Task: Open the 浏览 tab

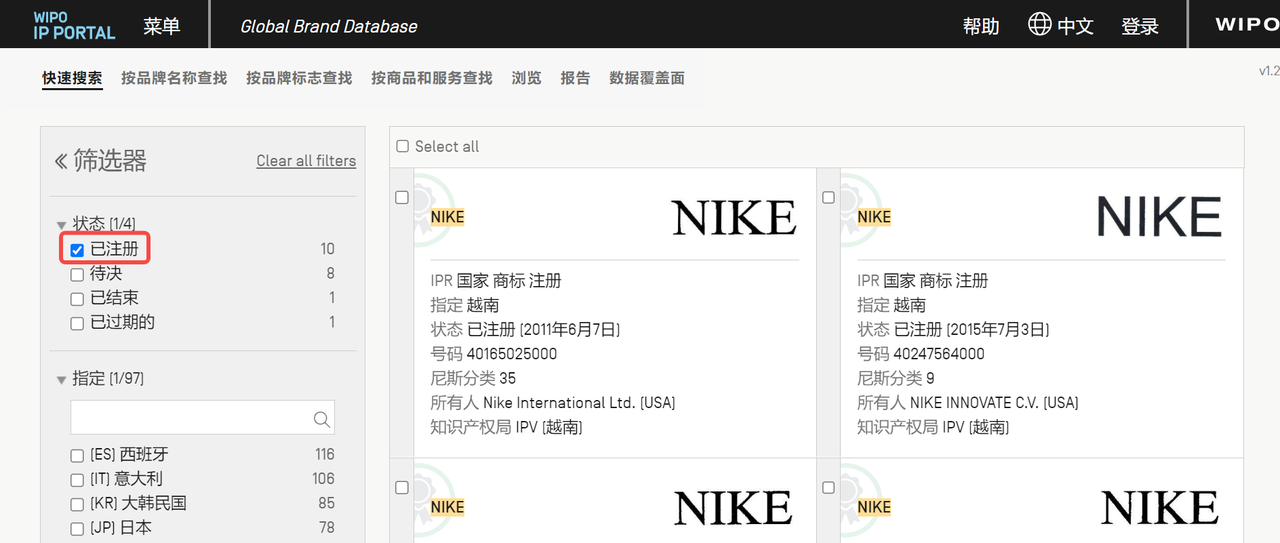Action: point(526,78)
